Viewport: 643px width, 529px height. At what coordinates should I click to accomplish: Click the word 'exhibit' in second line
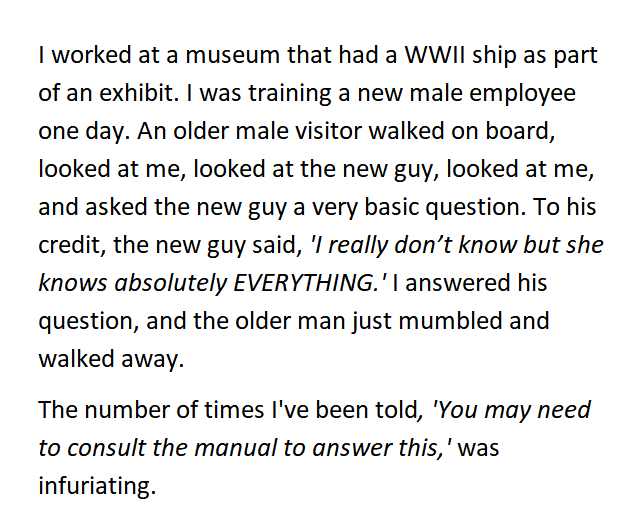(139, 92)
